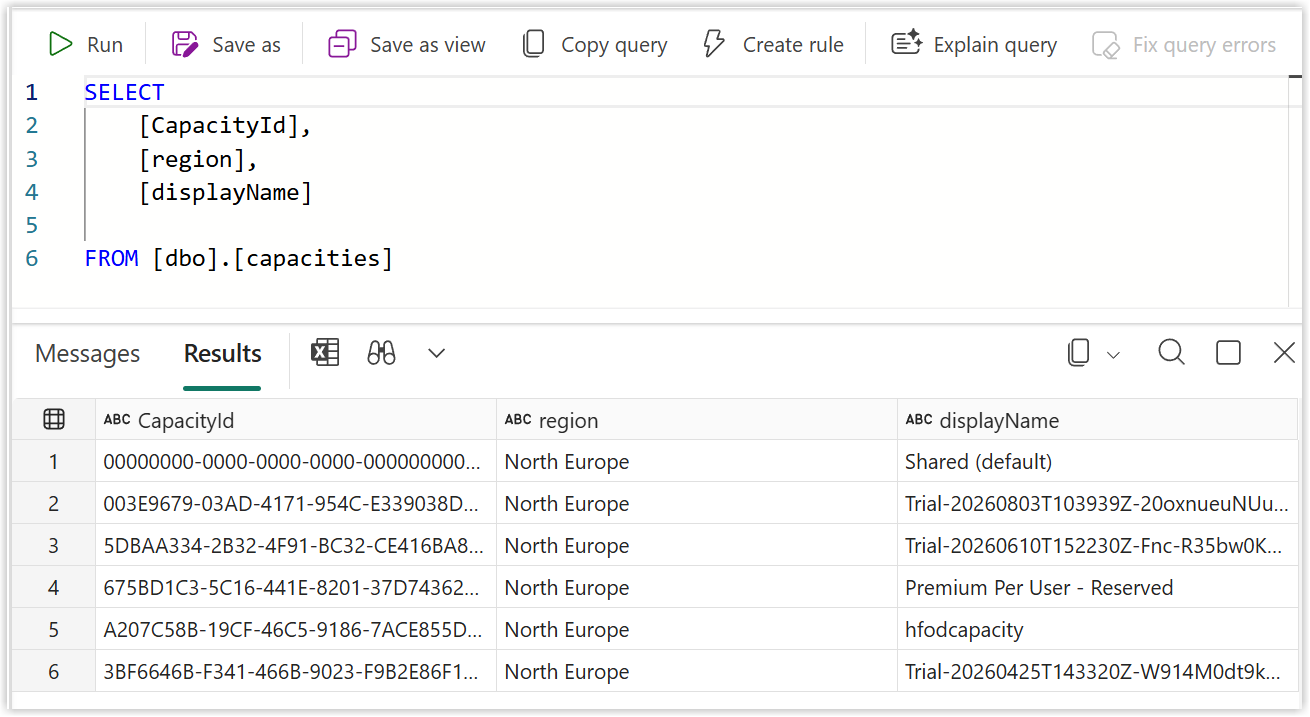1310x717 pixels.
Task: Expand chevron next to binoculars icon
Action: click(x=436, y=353)
